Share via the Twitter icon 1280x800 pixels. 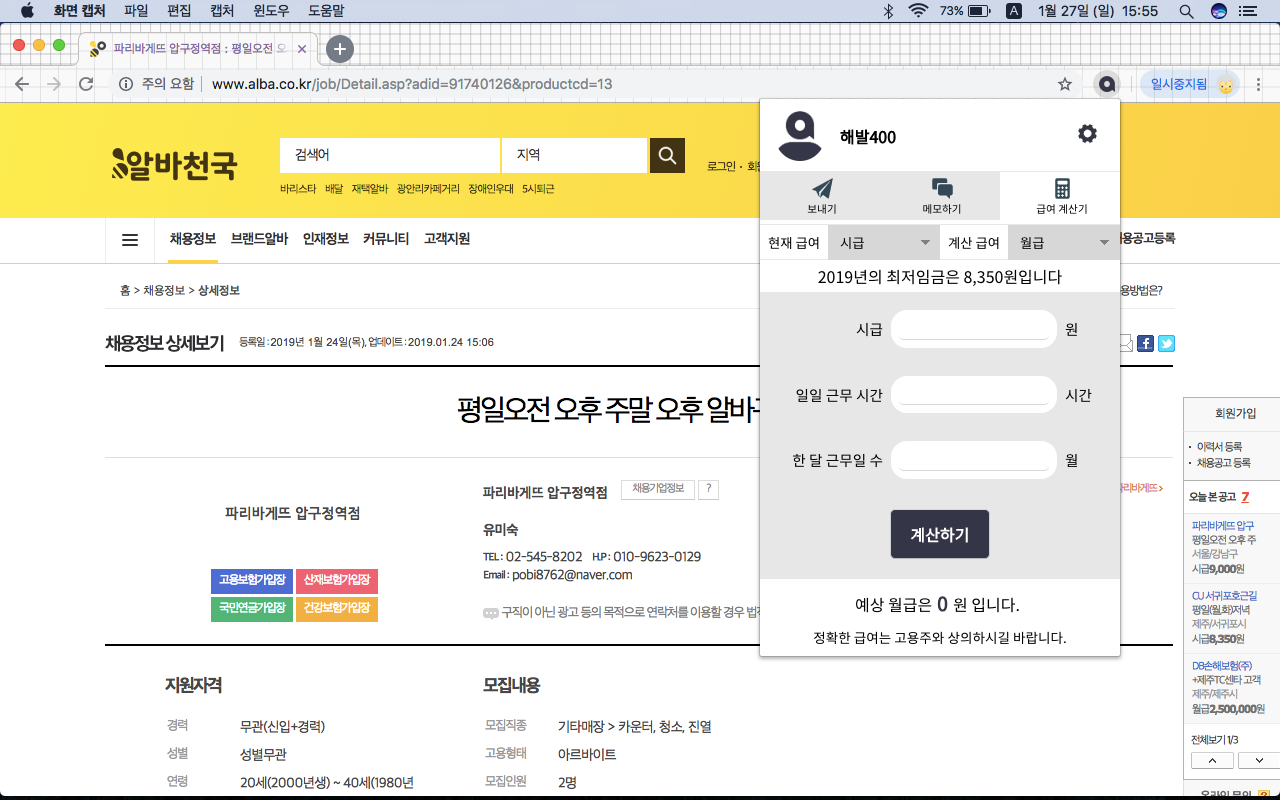[x=1166, y=343]
